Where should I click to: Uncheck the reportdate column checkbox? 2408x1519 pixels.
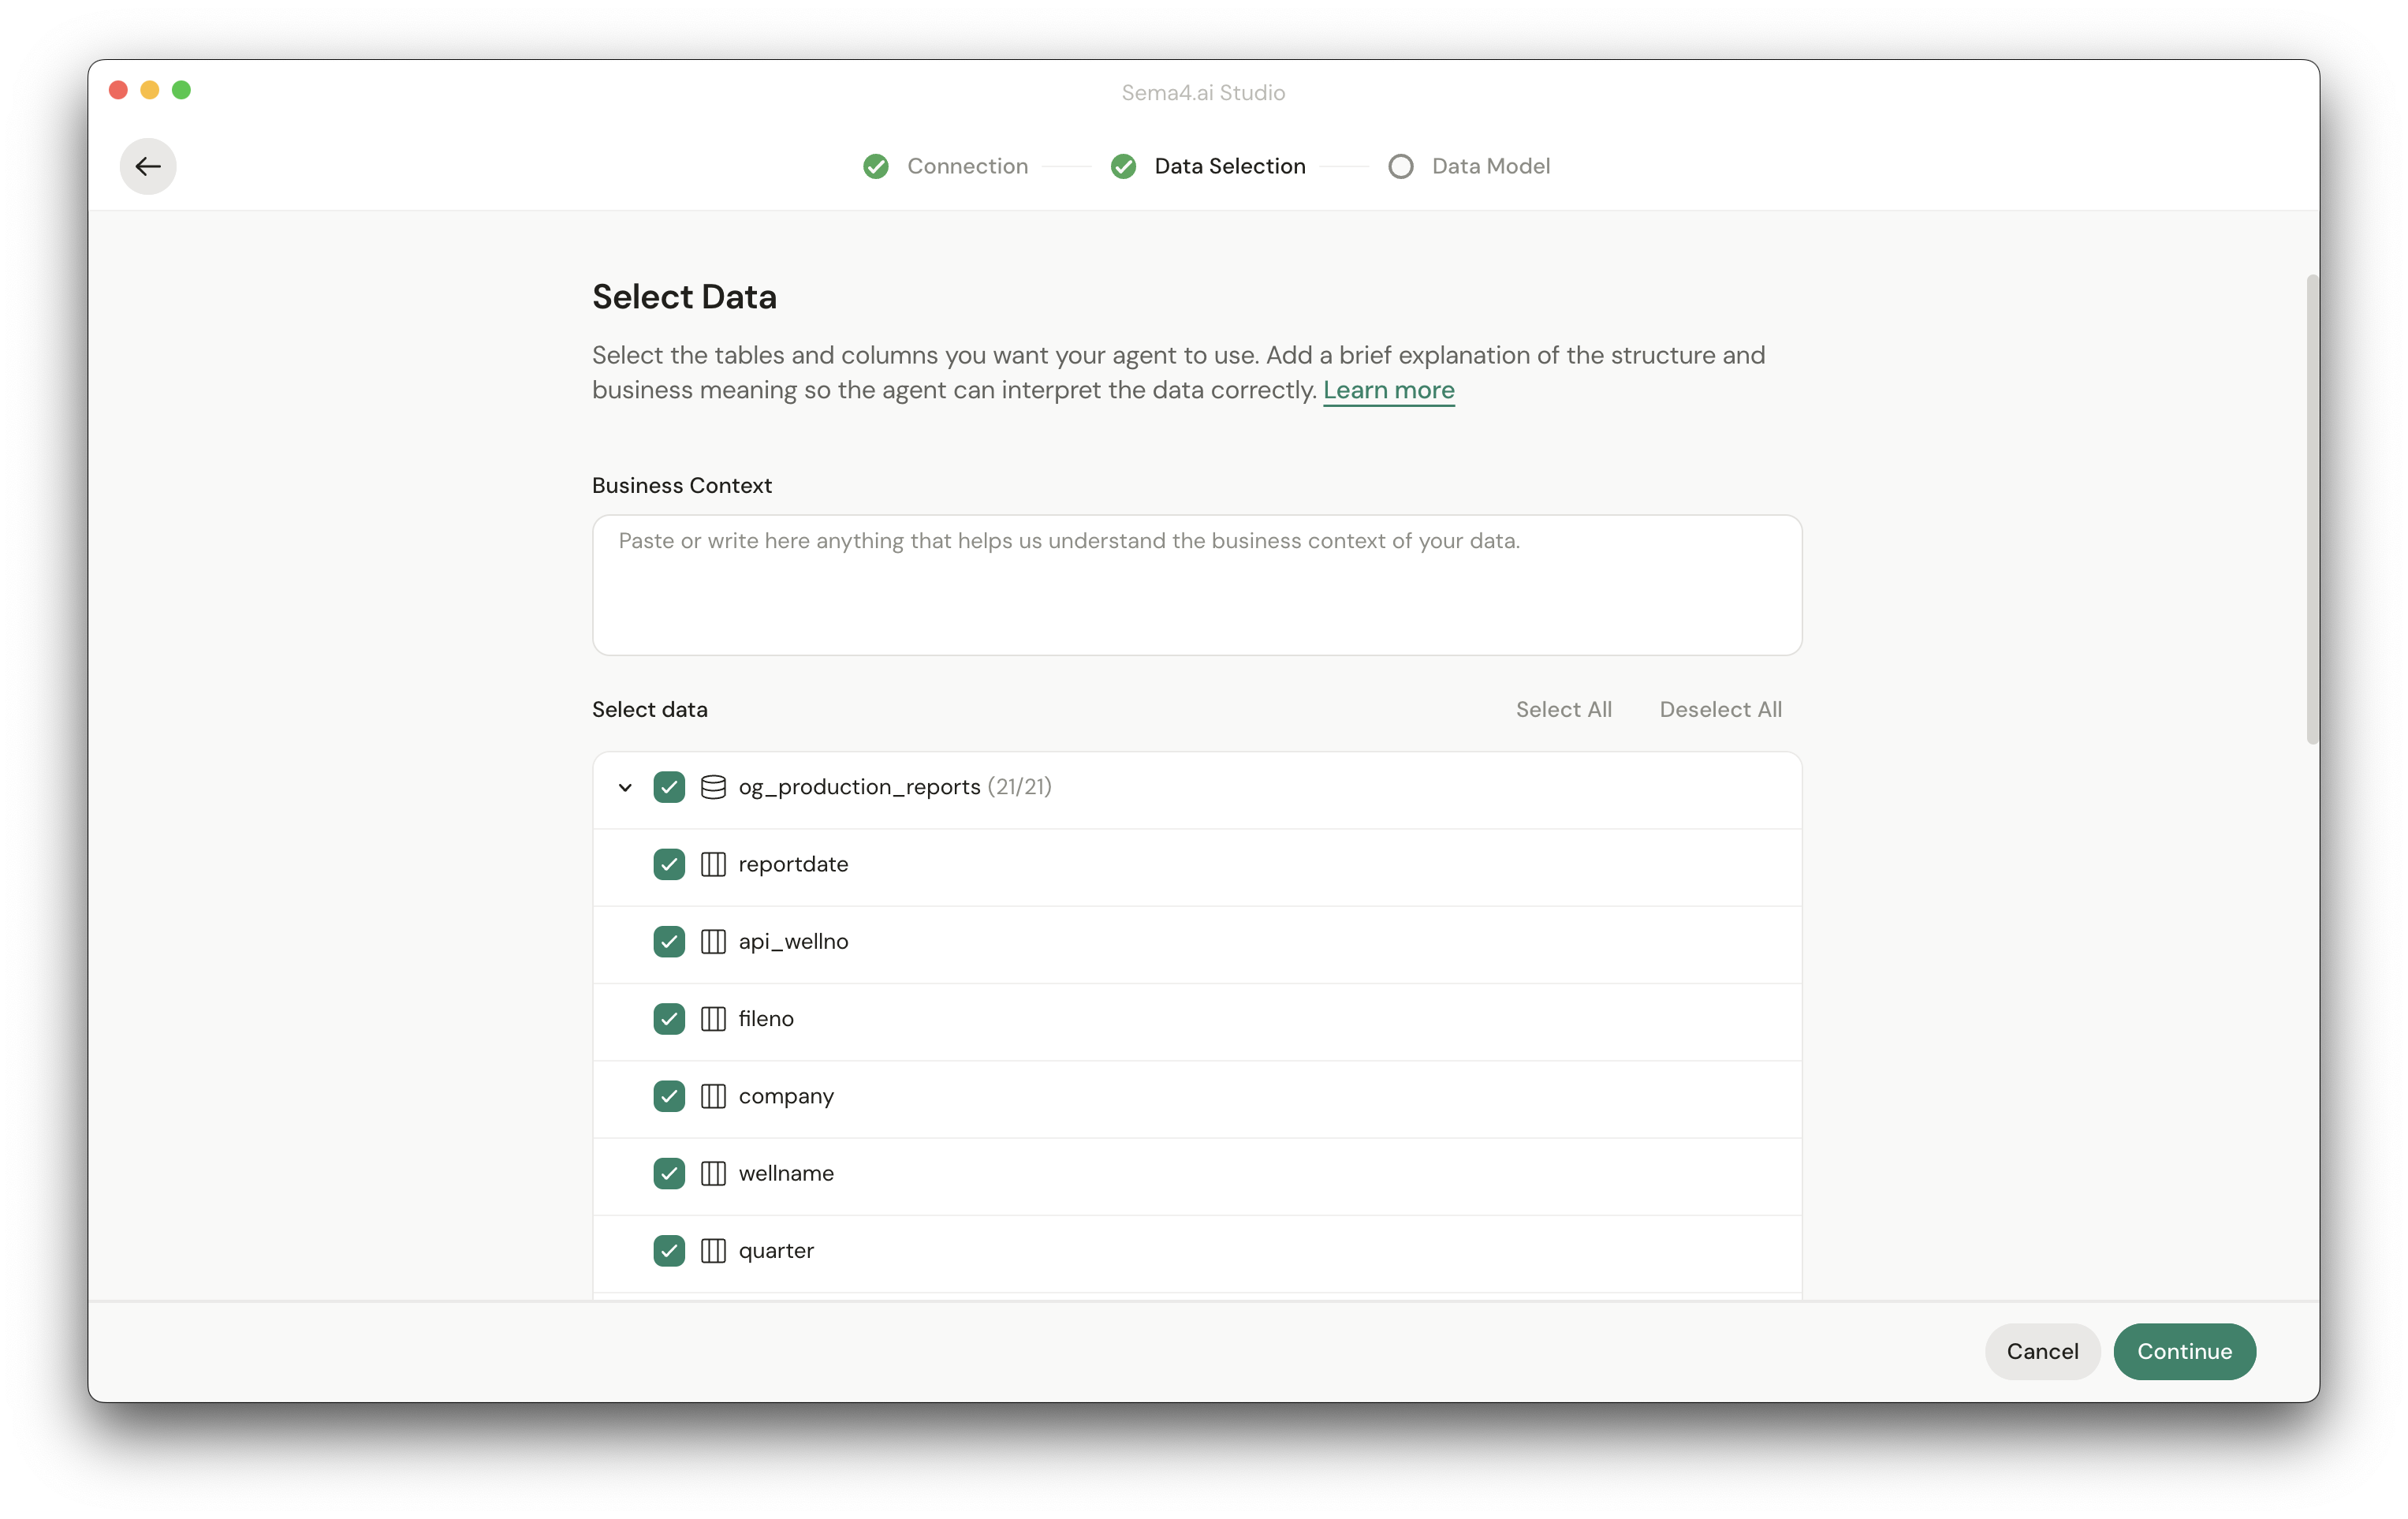pyautogui.click(x=669, y=864)
